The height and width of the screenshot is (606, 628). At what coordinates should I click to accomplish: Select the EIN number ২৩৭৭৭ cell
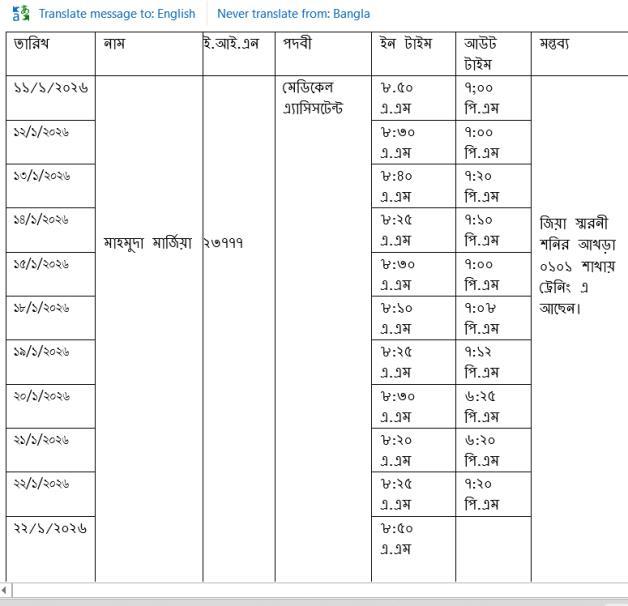pyautogui.click(x=224, y=243)
